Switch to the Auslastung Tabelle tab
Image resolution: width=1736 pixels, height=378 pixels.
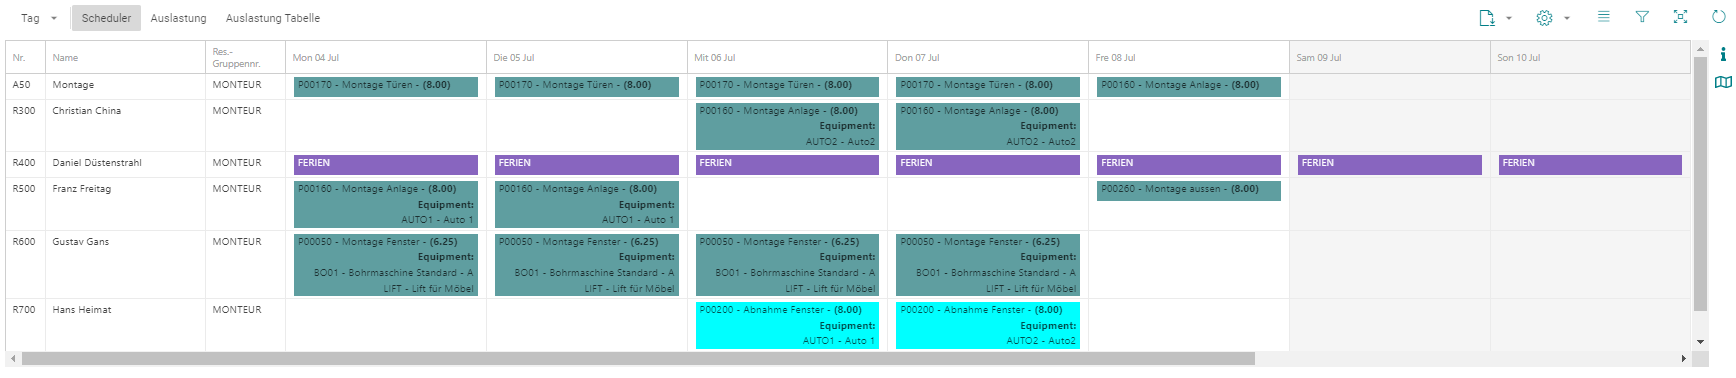coord(273,18)
